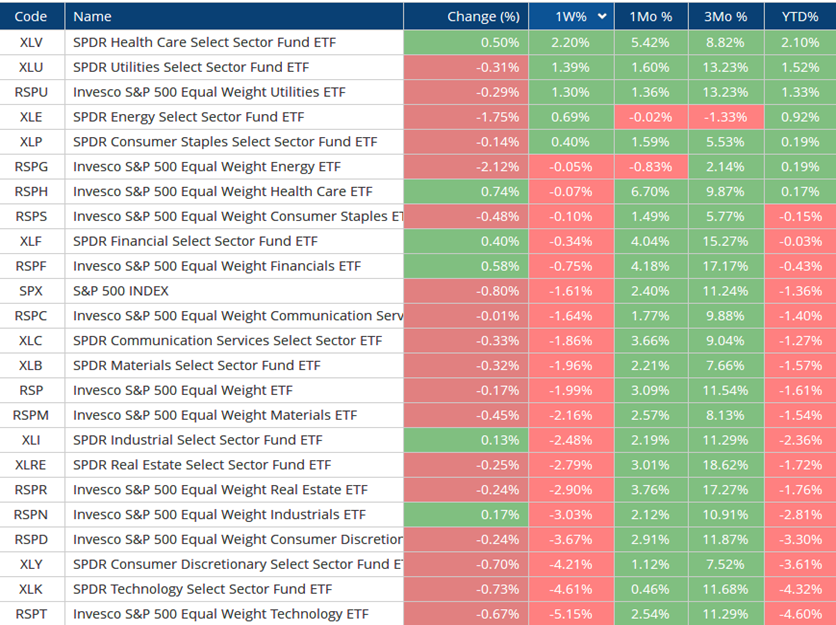Select the RSPT code cell
836x625 pixels.
pos(31,614)
